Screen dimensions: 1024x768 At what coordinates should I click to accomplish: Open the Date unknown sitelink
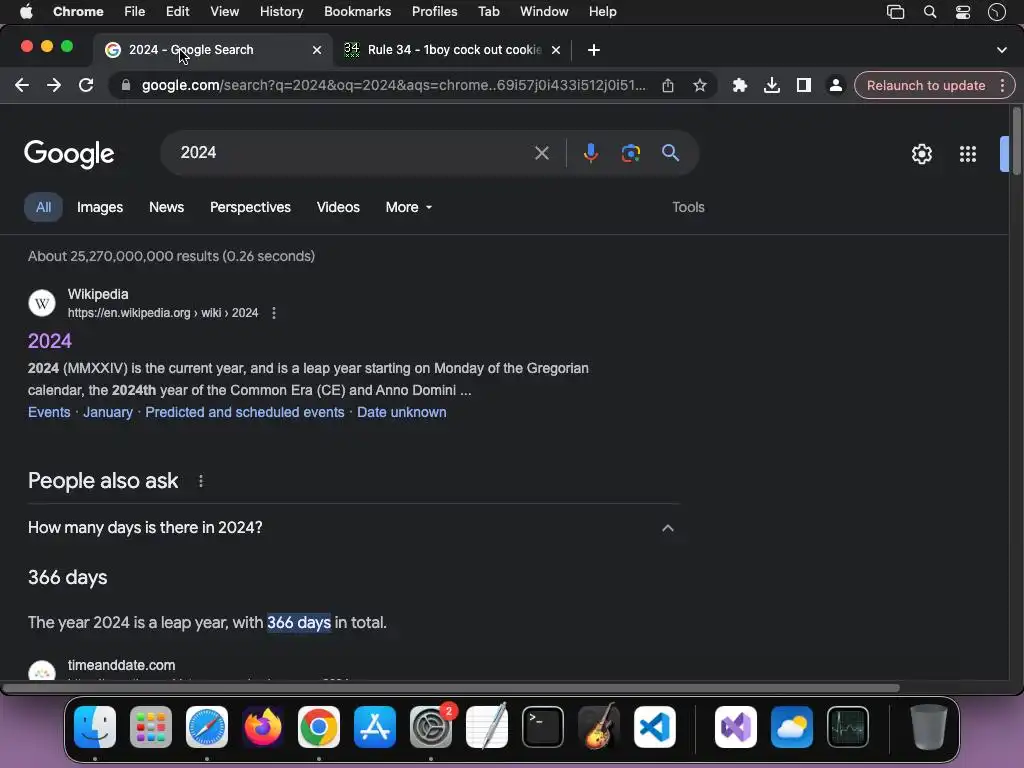402,413
